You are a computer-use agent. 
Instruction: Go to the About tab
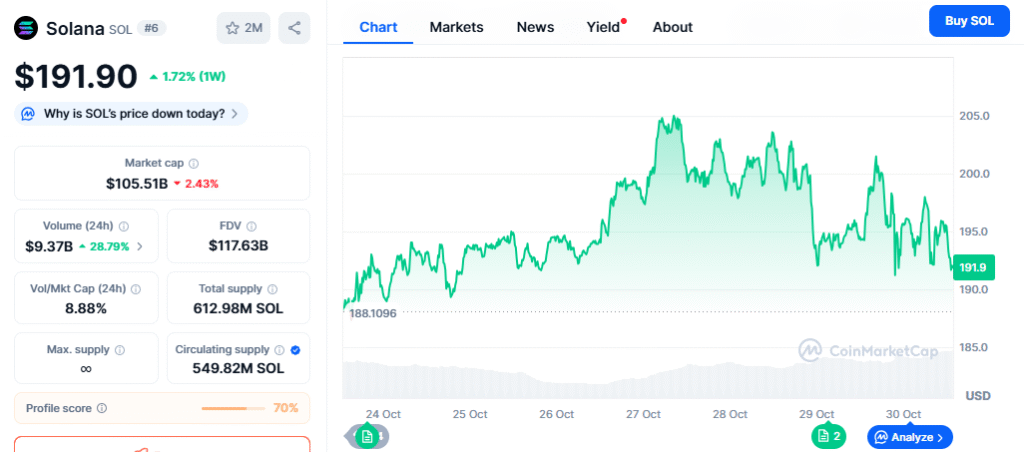click(x=672, y=27)
